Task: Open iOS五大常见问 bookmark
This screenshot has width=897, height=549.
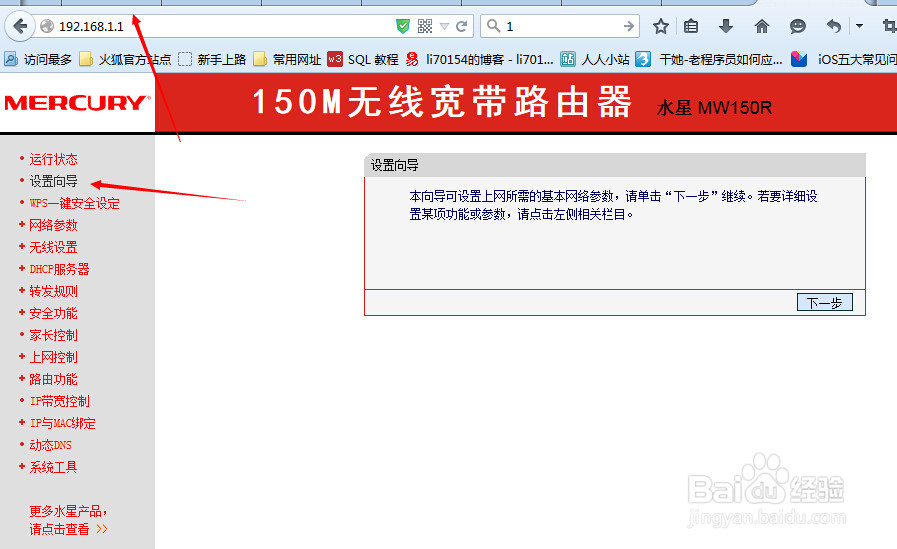Action: 844,59
